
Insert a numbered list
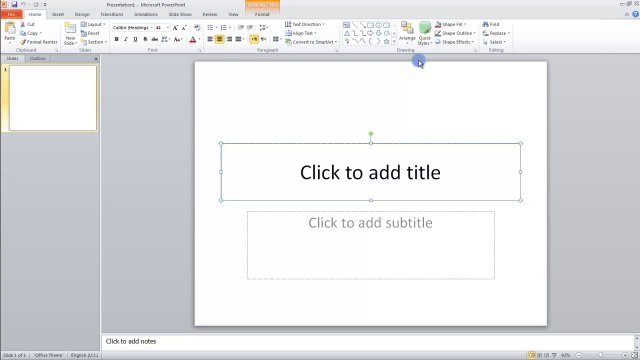click(x=224, y=27)
